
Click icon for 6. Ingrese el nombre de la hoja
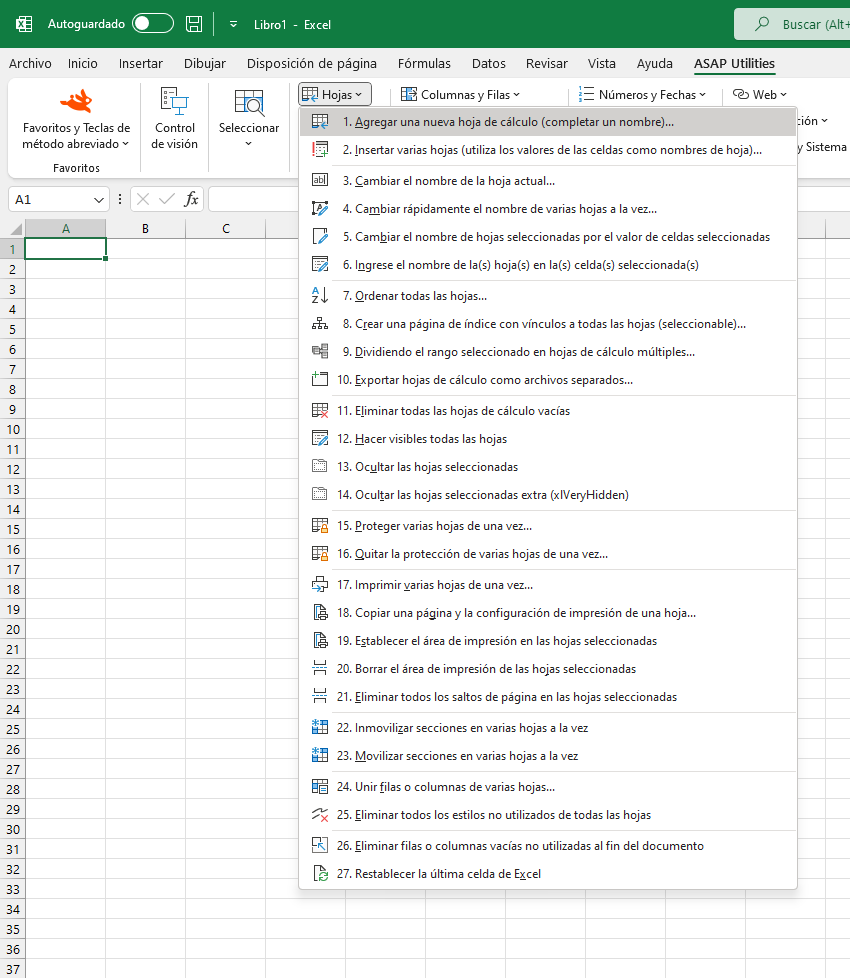[320, 265]
